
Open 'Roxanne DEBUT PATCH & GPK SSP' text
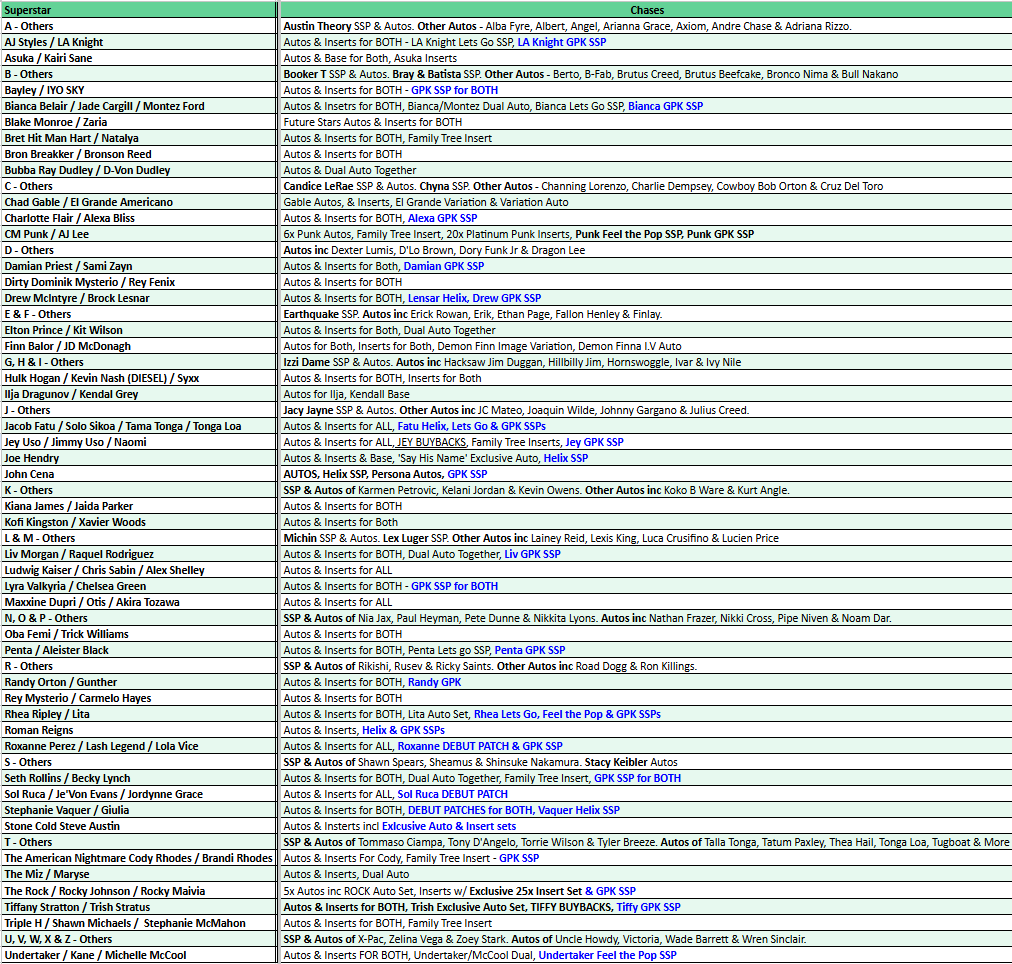[480, 746]
